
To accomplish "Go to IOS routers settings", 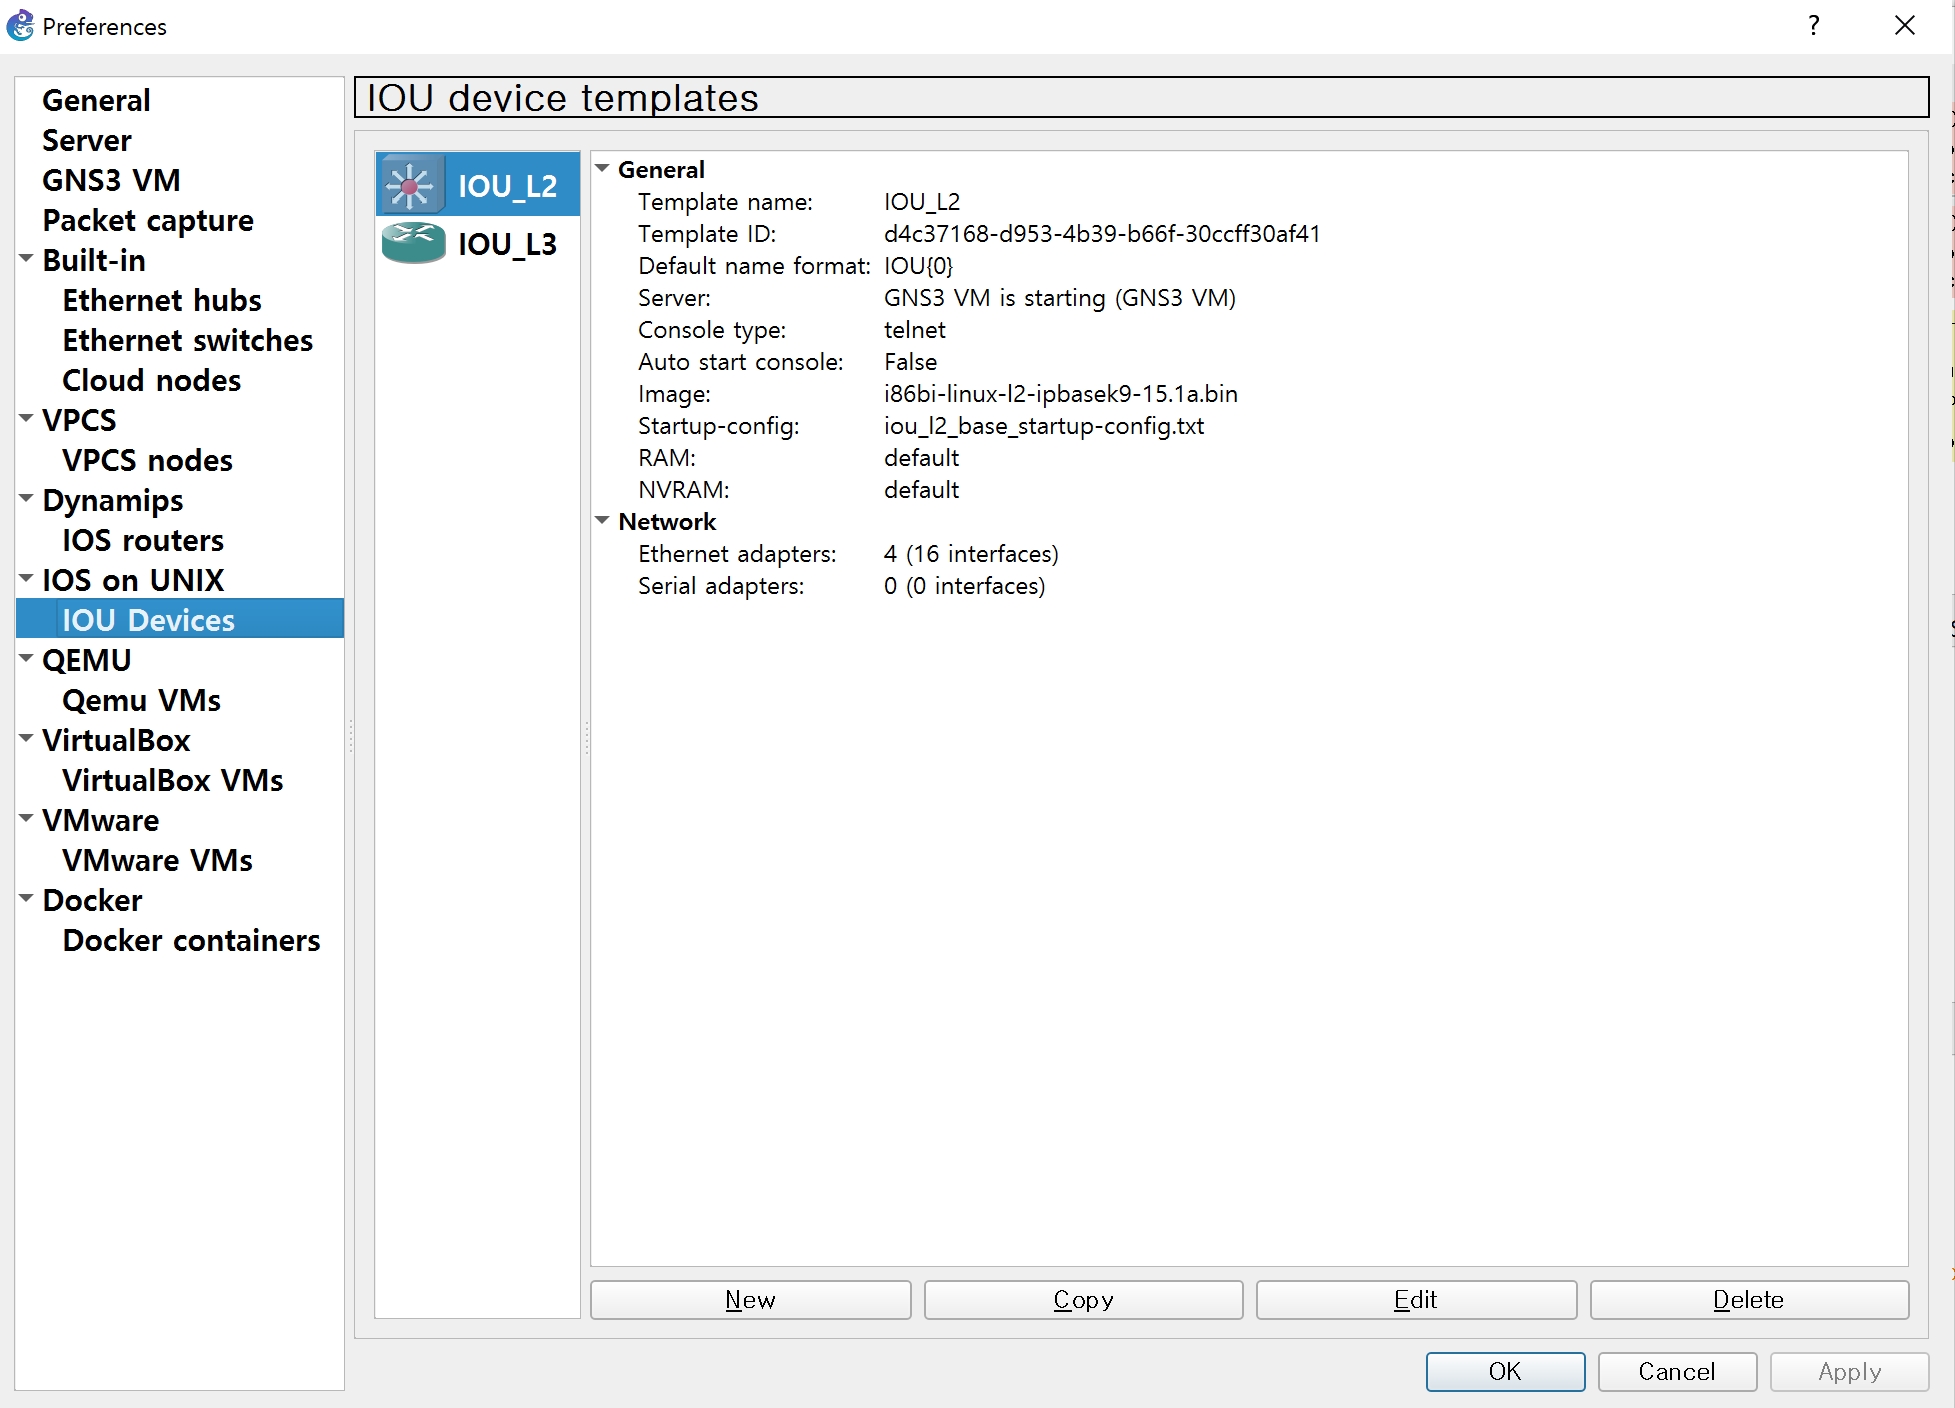I will tap(142, 540).
